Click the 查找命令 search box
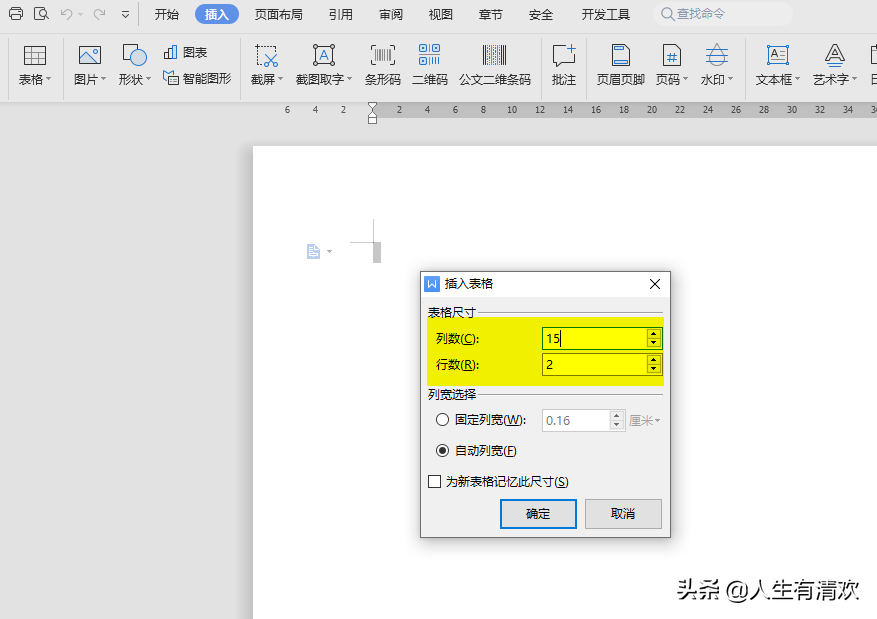Screen dimensions: 877x619 click(x=722, y=14)
